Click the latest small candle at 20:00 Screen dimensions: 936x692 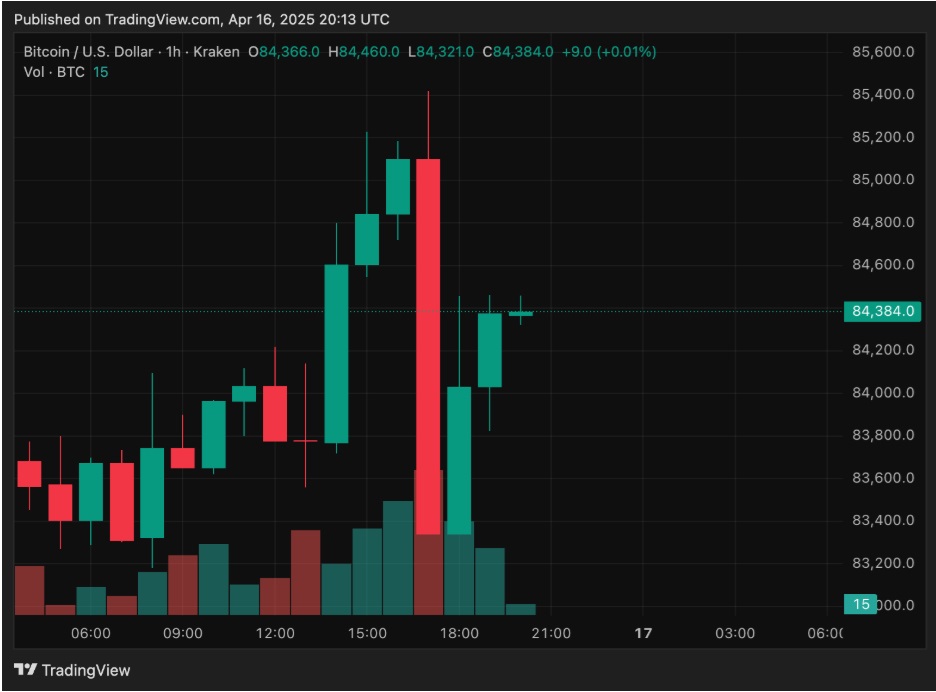pos(521,314)
